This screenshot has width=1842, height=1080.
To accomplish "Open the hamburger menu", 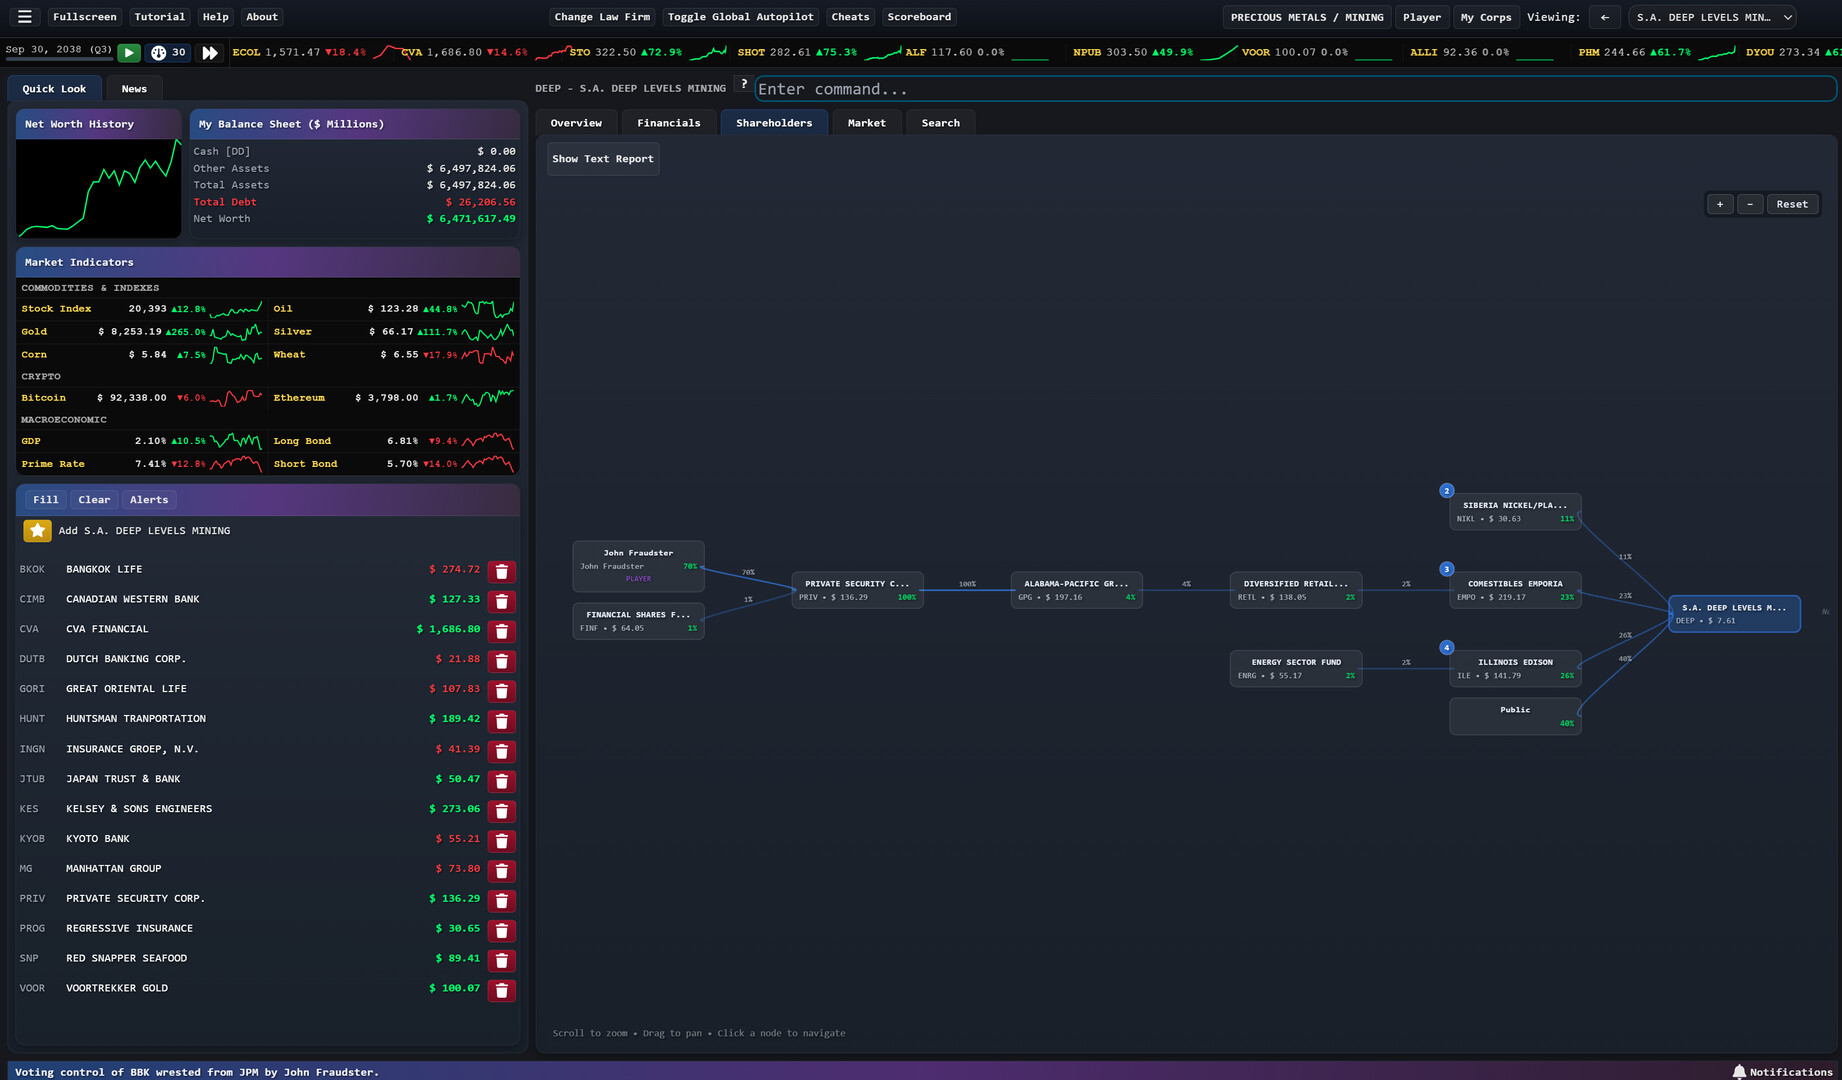I will [x=25, y=17].
